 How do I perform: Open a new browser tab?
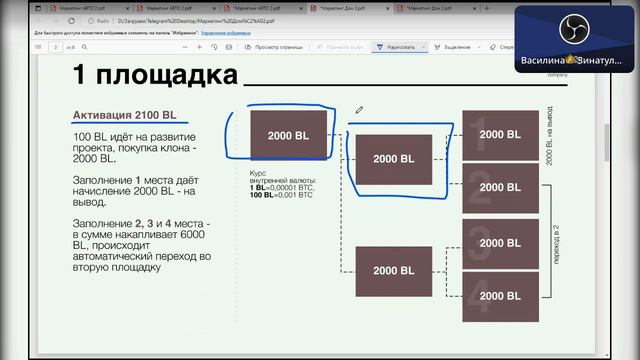click(x=487, y=8)
